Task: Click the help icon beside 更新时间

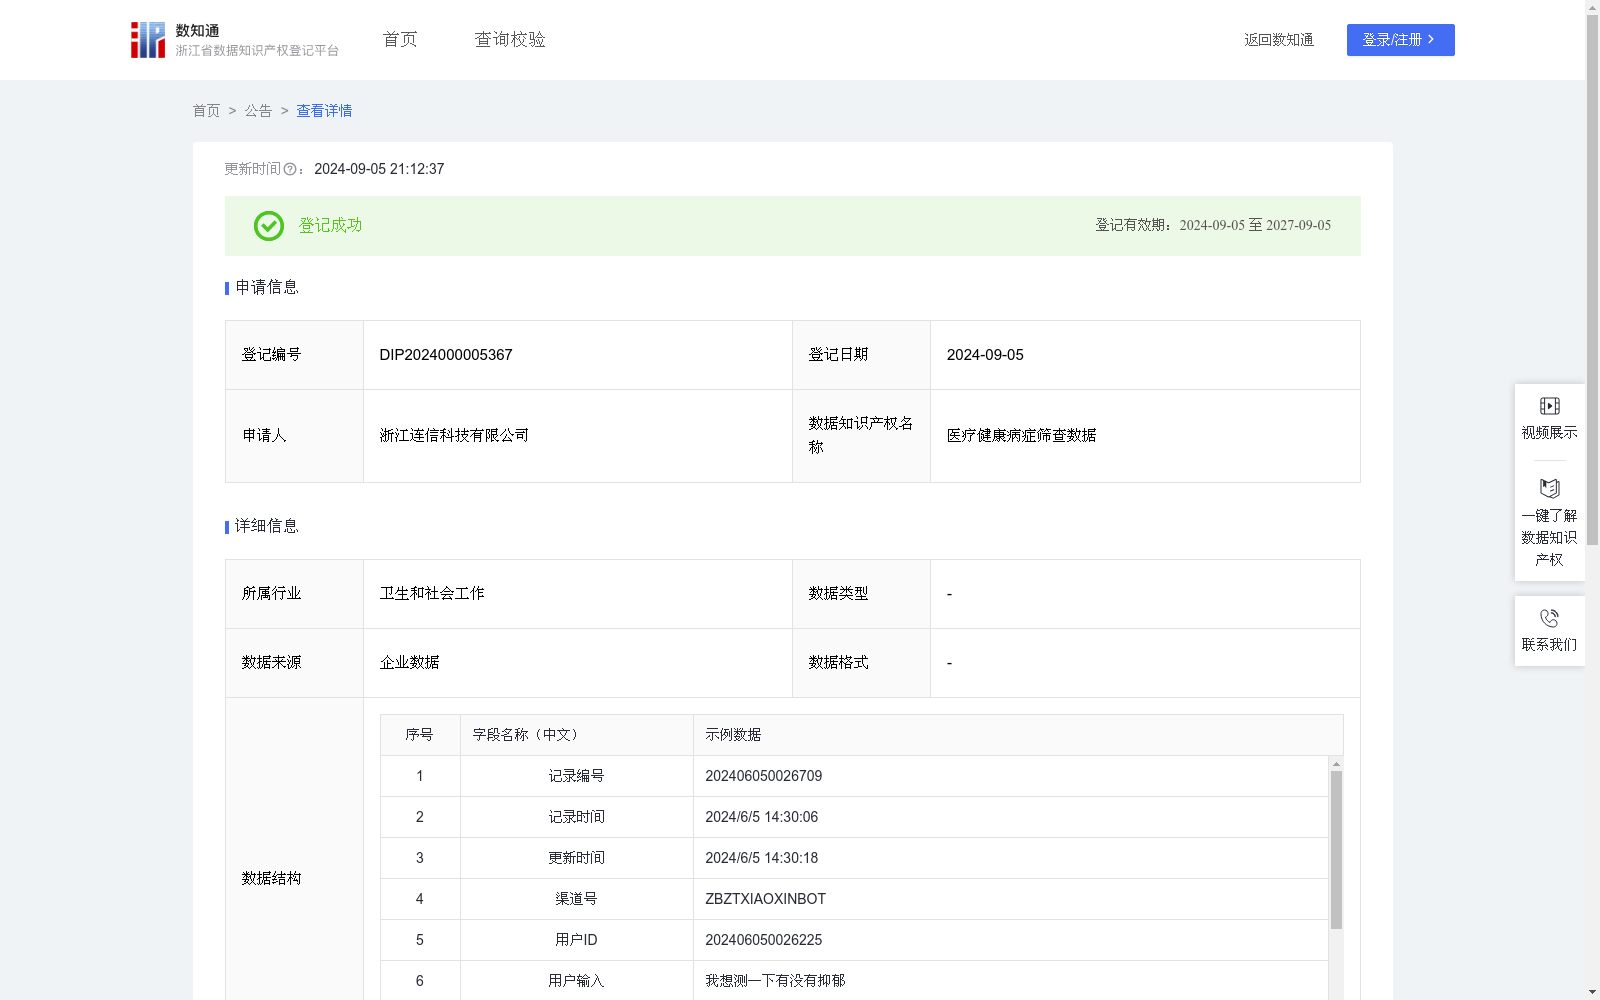Action: pyautogui.click(x=290, y=169)
